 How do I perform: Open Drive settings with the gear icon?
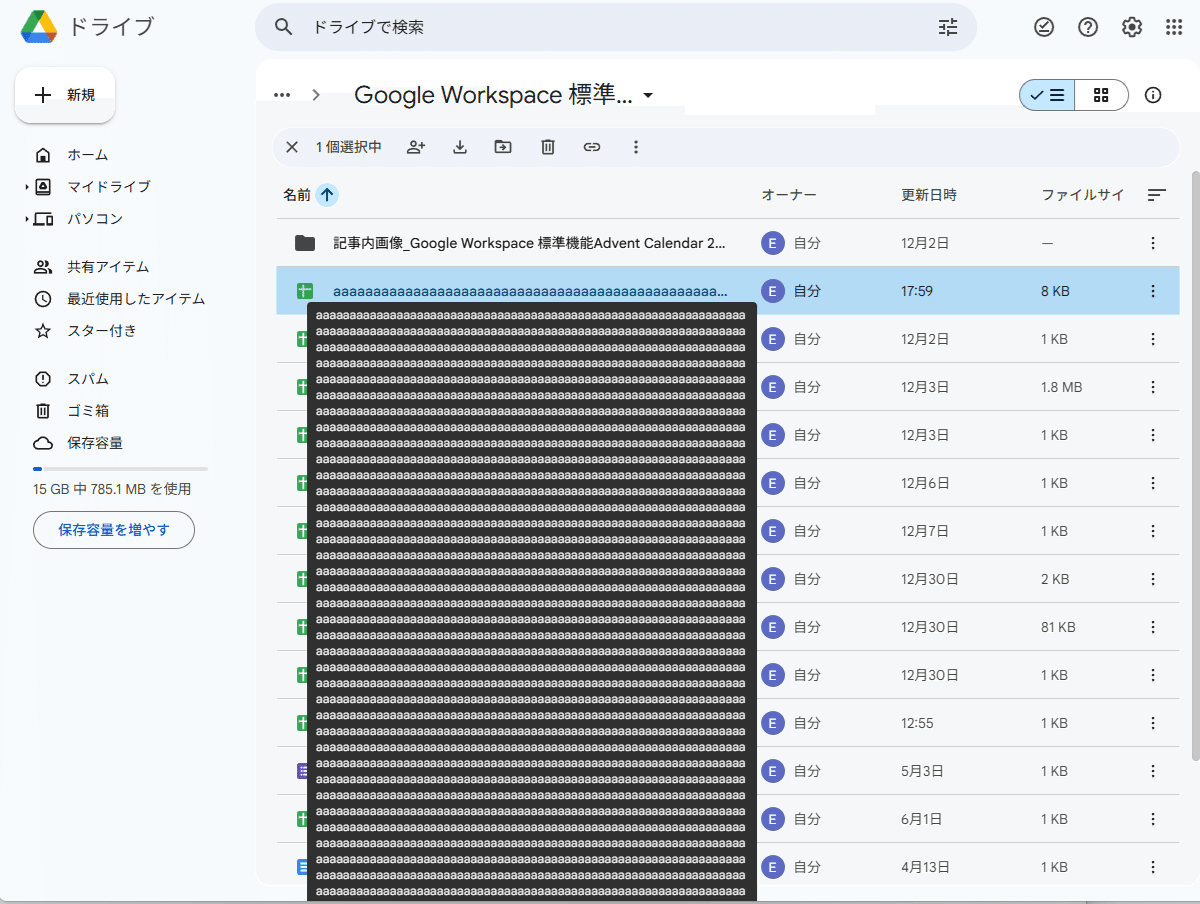[x=1131, y=27]
